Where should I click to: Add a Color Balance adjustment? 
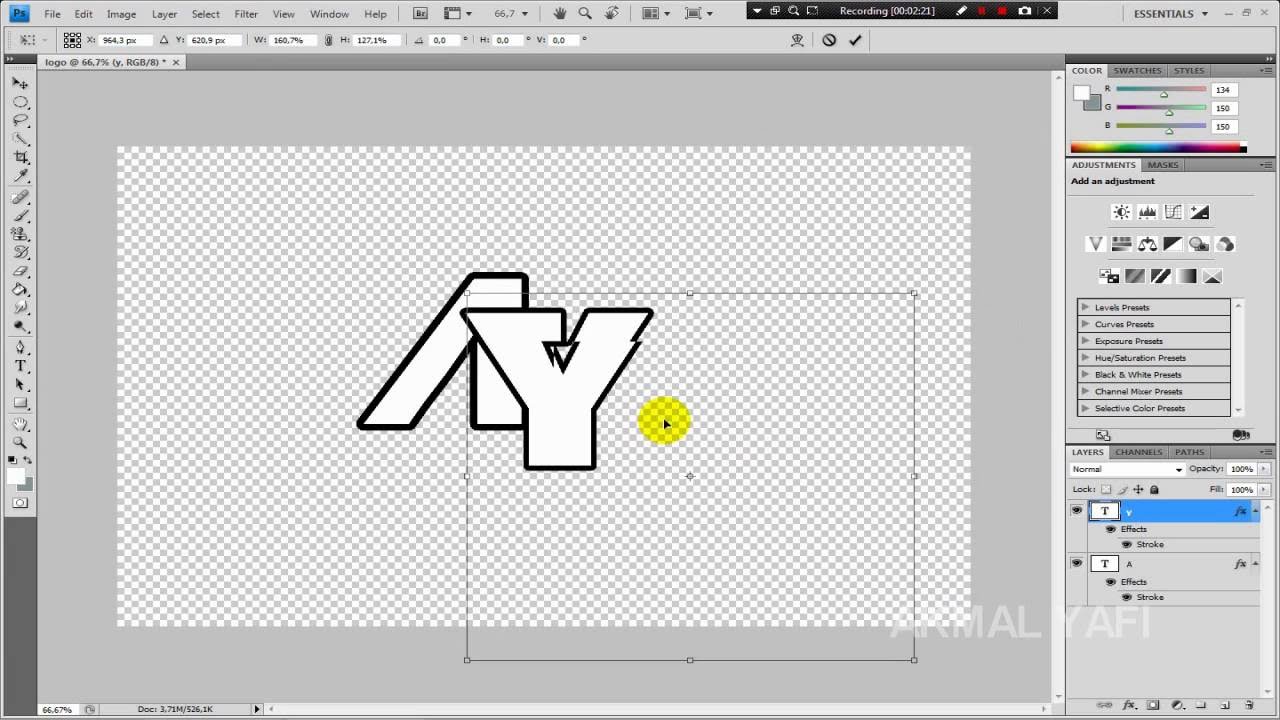click(x=1147, y=244)
